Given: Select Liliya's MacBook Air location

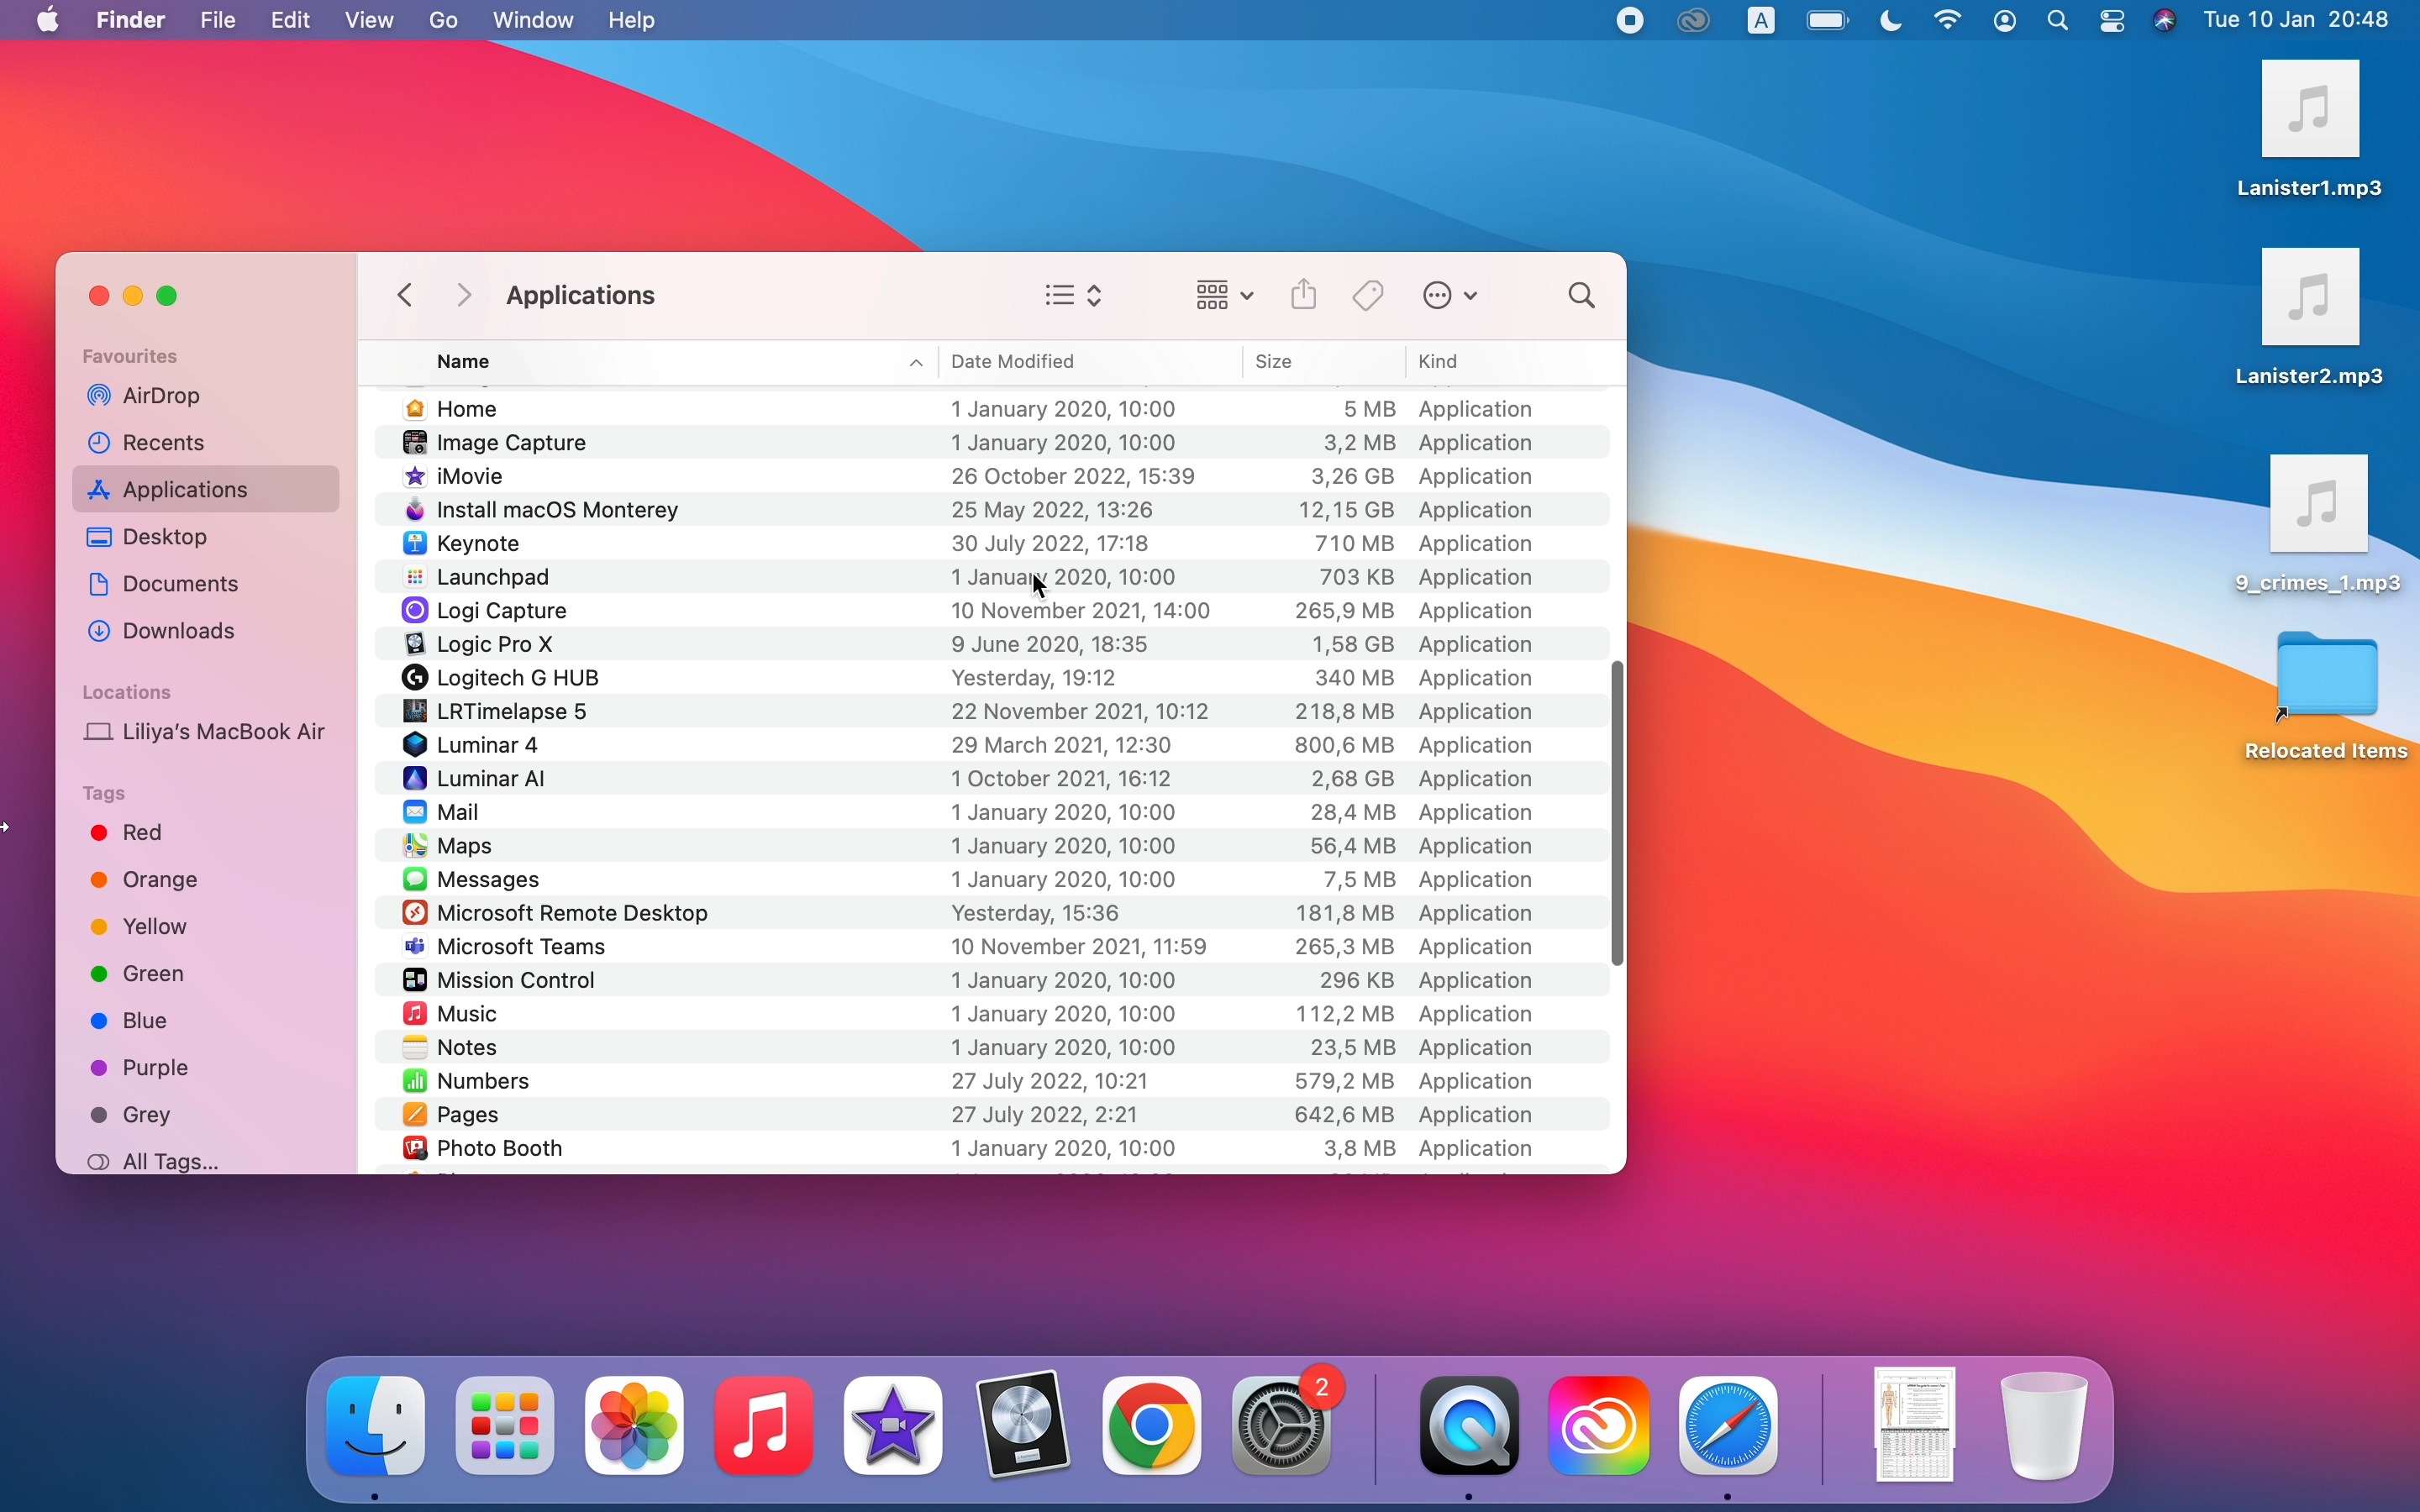Looking at the screenshot, I should 207,732.
